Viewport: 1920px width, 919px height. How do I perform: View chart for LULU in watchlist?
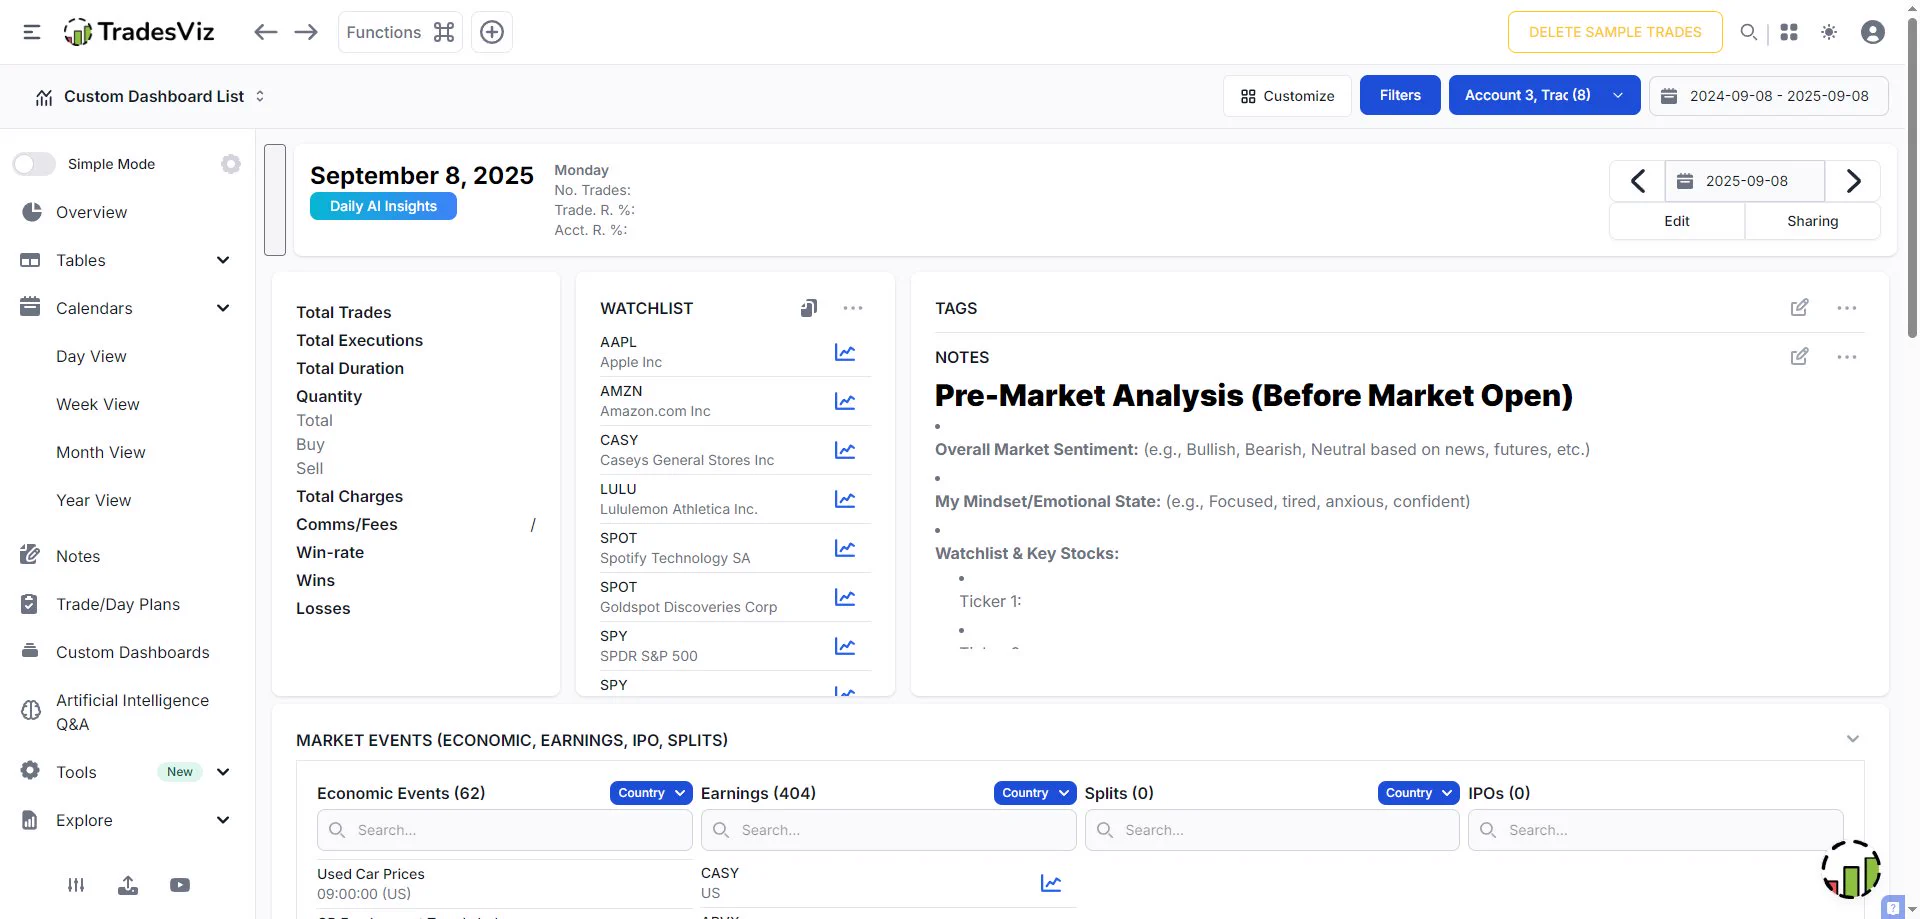(845, 499)
